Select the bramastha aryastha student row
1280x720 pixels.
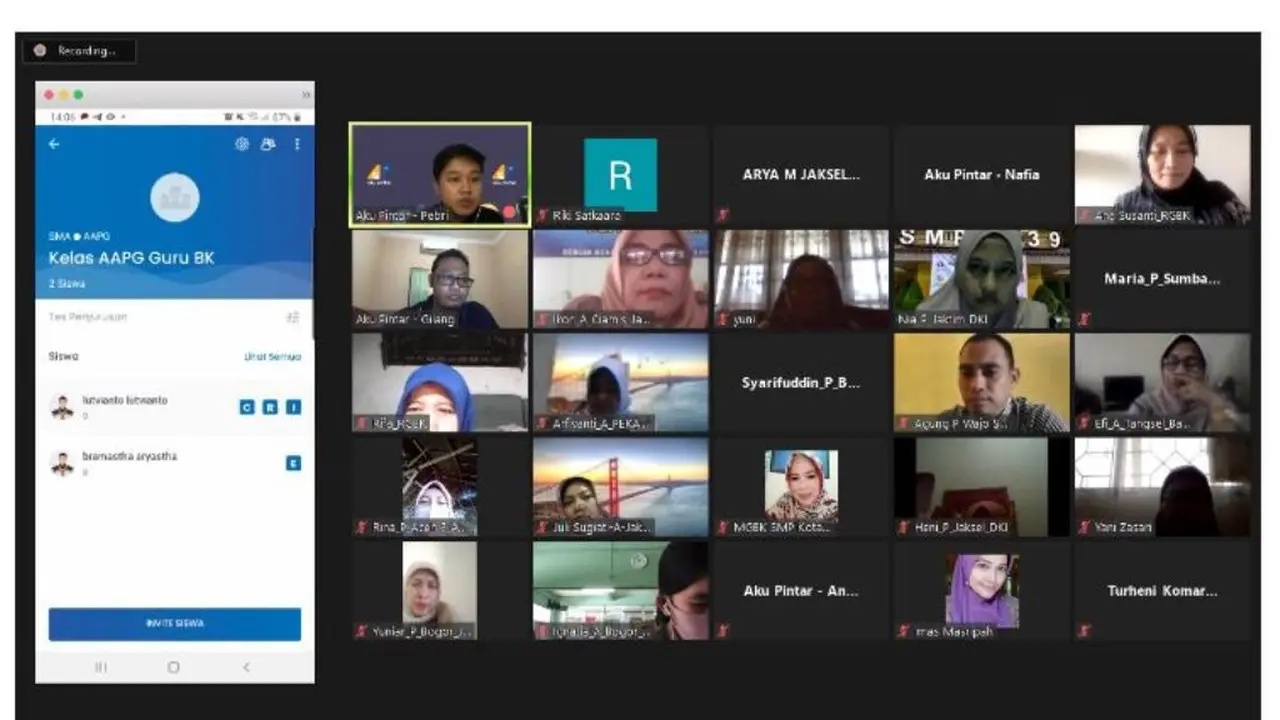[175, 463]
